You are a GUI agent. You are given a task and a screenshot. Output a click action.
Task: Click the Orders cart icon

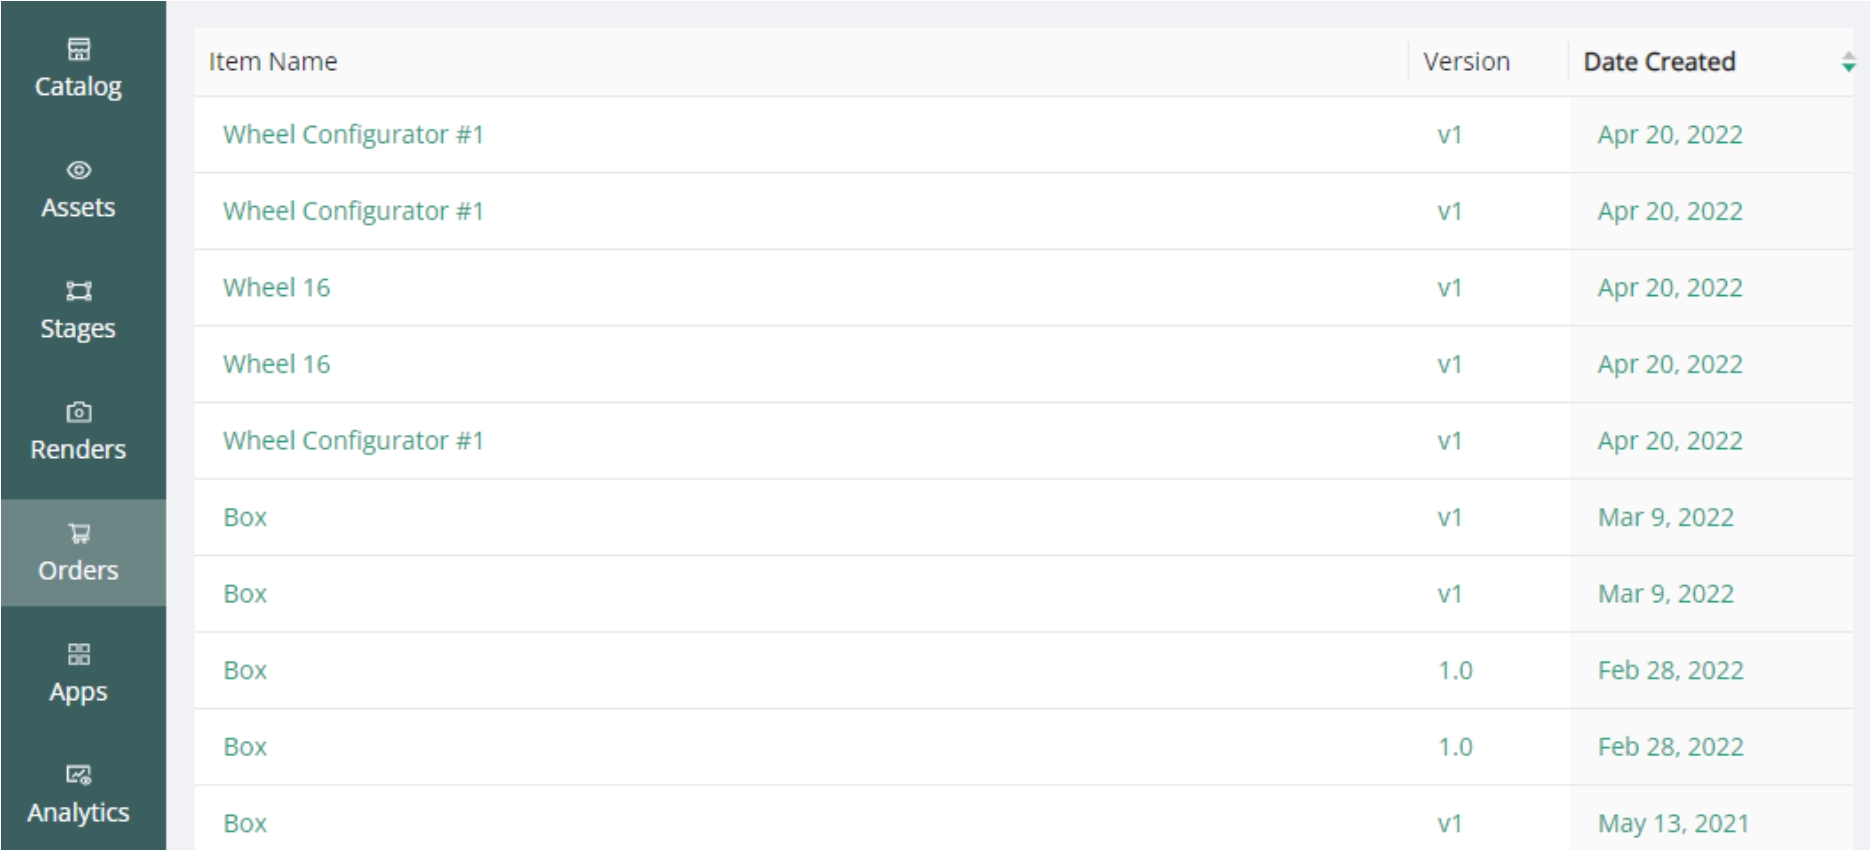pos(78,533)
